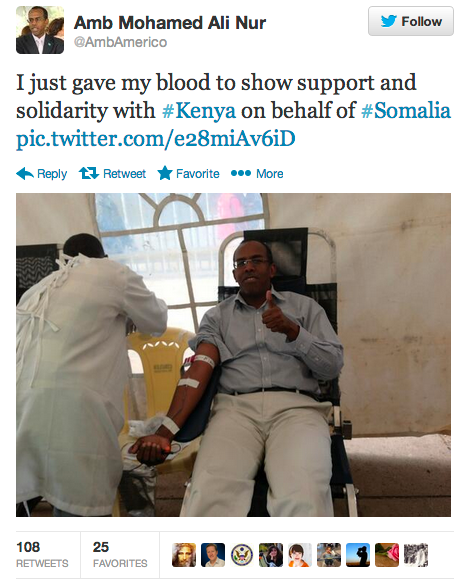Open the avatar with red-haired woman

click(300, 555)
